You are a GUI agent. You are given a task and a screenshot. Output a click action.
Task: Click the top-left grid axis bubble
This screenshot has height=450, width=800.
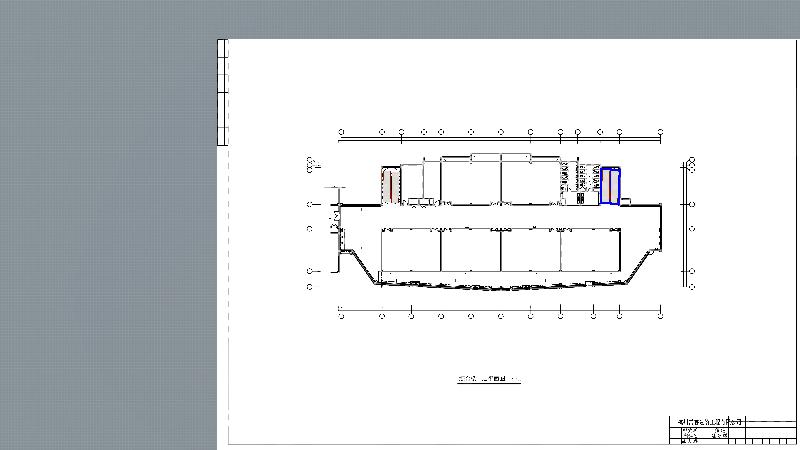point(342,131)
